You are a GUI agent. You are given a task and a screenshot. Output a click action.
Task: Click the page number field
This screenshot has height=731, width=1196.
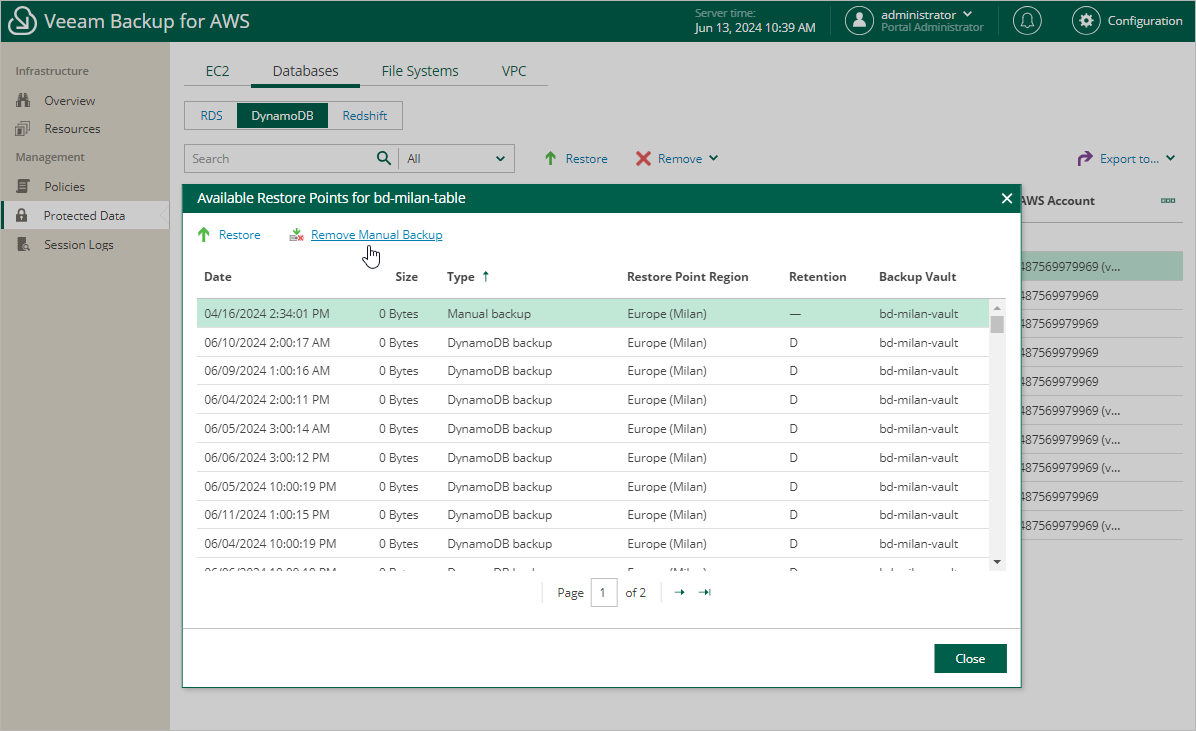tap(604, 593)
